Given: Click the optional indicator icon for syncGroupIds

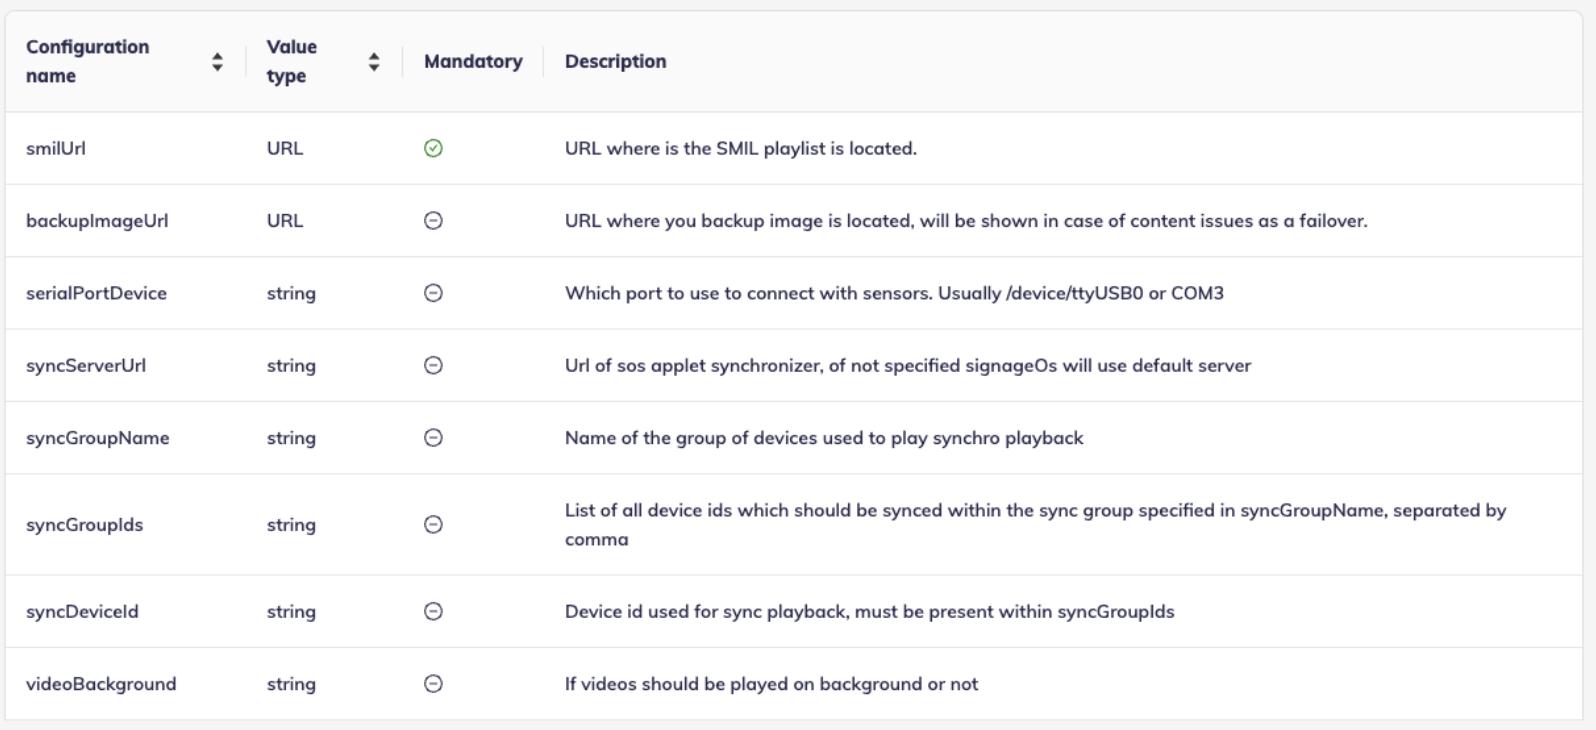Looking at the screenshot, I should pyautogui.click(x=432, y=524).
